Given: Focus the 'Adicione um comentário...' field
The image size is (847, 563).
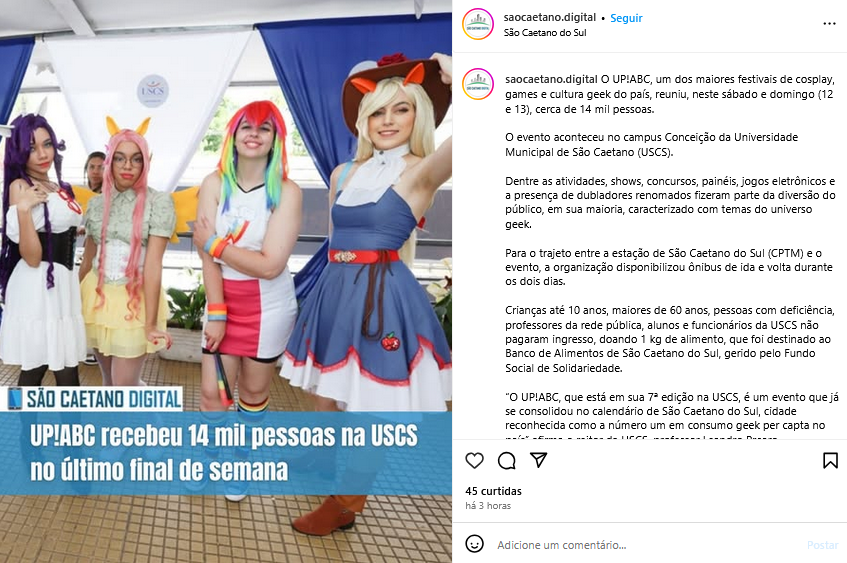Looking at the screenshot, I should [x=648, y=545].
